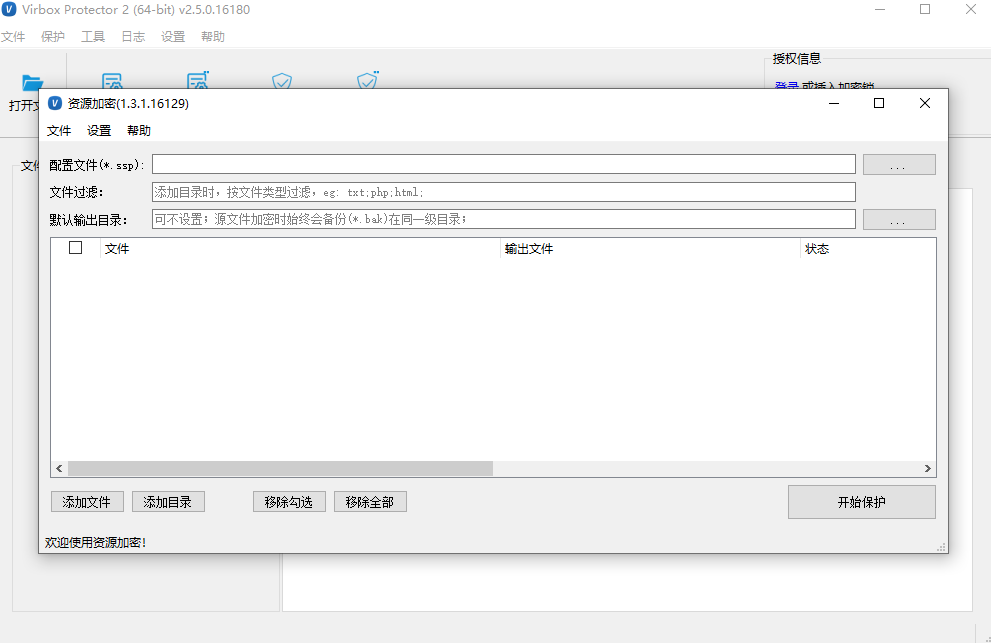Browse for the 默认输出目录 folder

click(899, 219)
